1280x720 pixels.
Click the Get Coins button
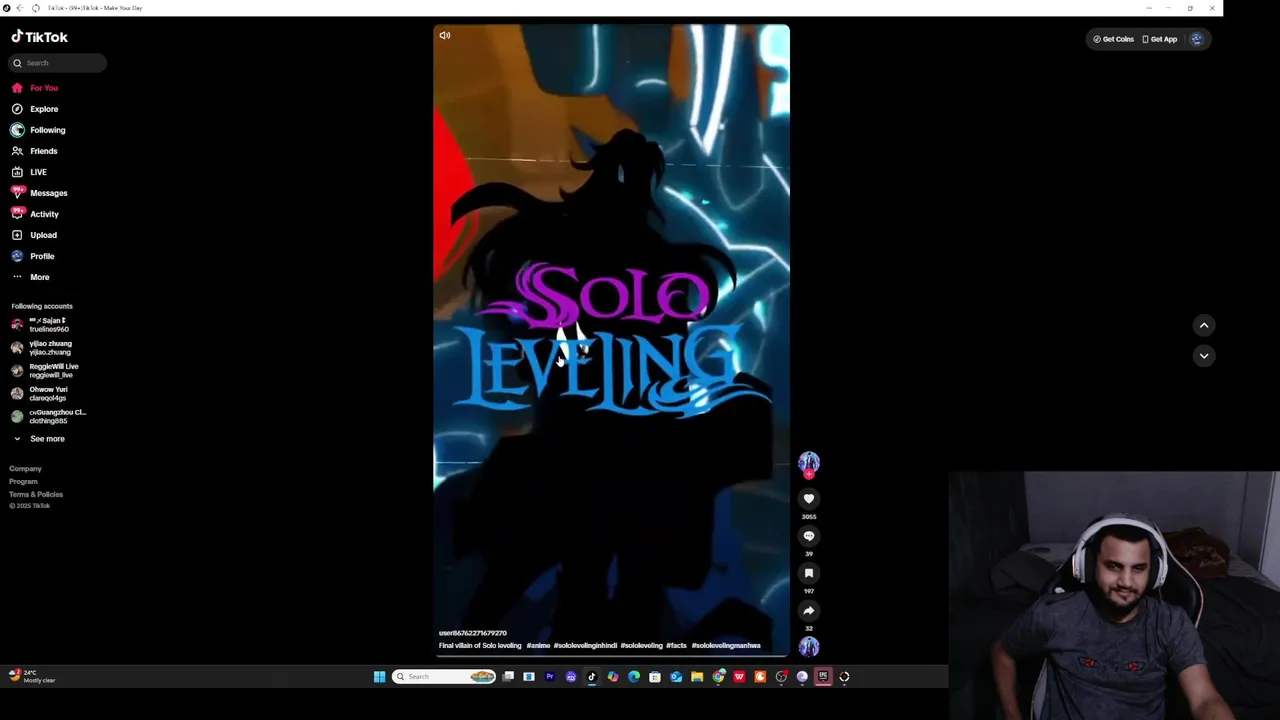[x=1113, y=39]
